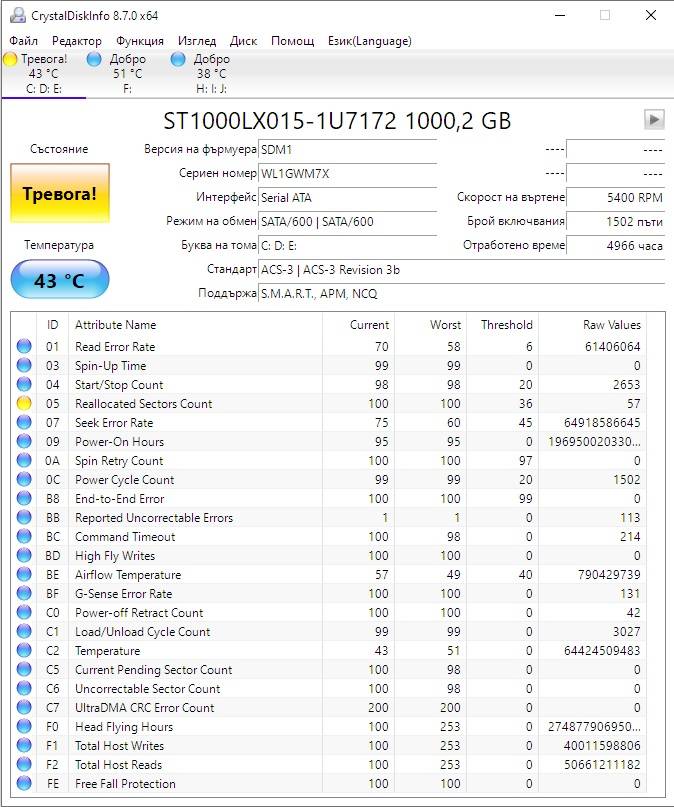Click the next disk arrow button
The width and height of the screenshot is (674, 807).
pos(654,120)
